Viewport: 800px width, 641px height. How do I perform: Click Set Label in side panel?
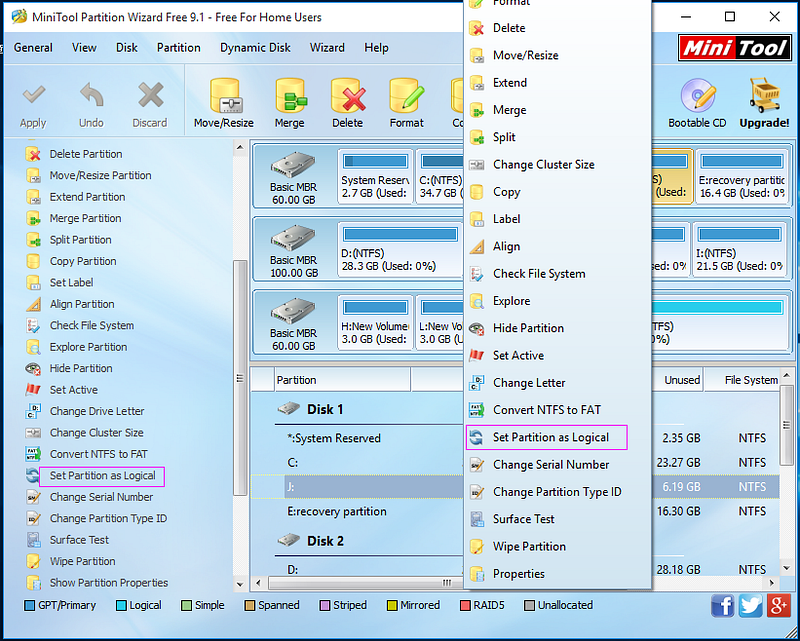(71, 283)
